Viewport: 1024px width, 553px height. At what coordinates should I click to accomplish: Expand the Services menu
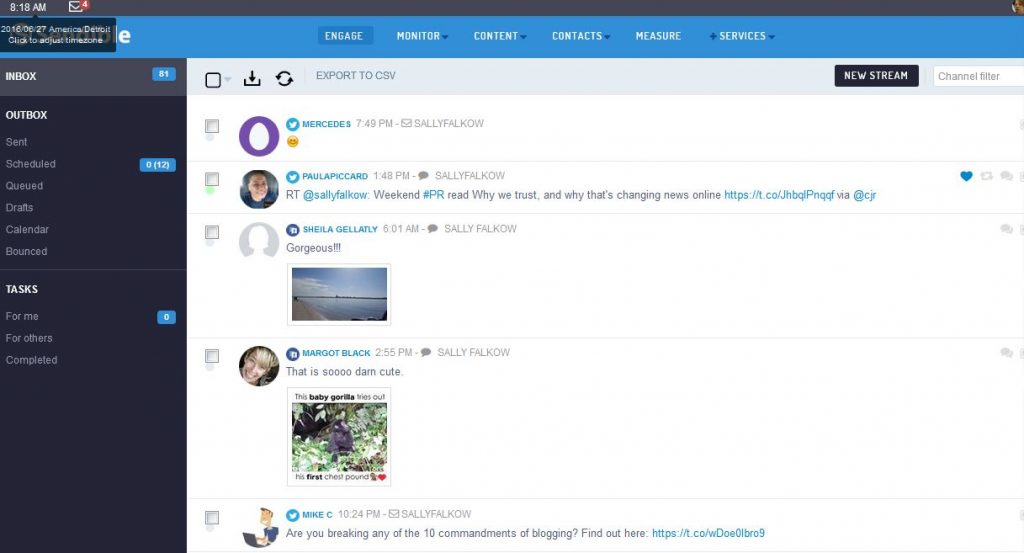click(x=743, y=36)
